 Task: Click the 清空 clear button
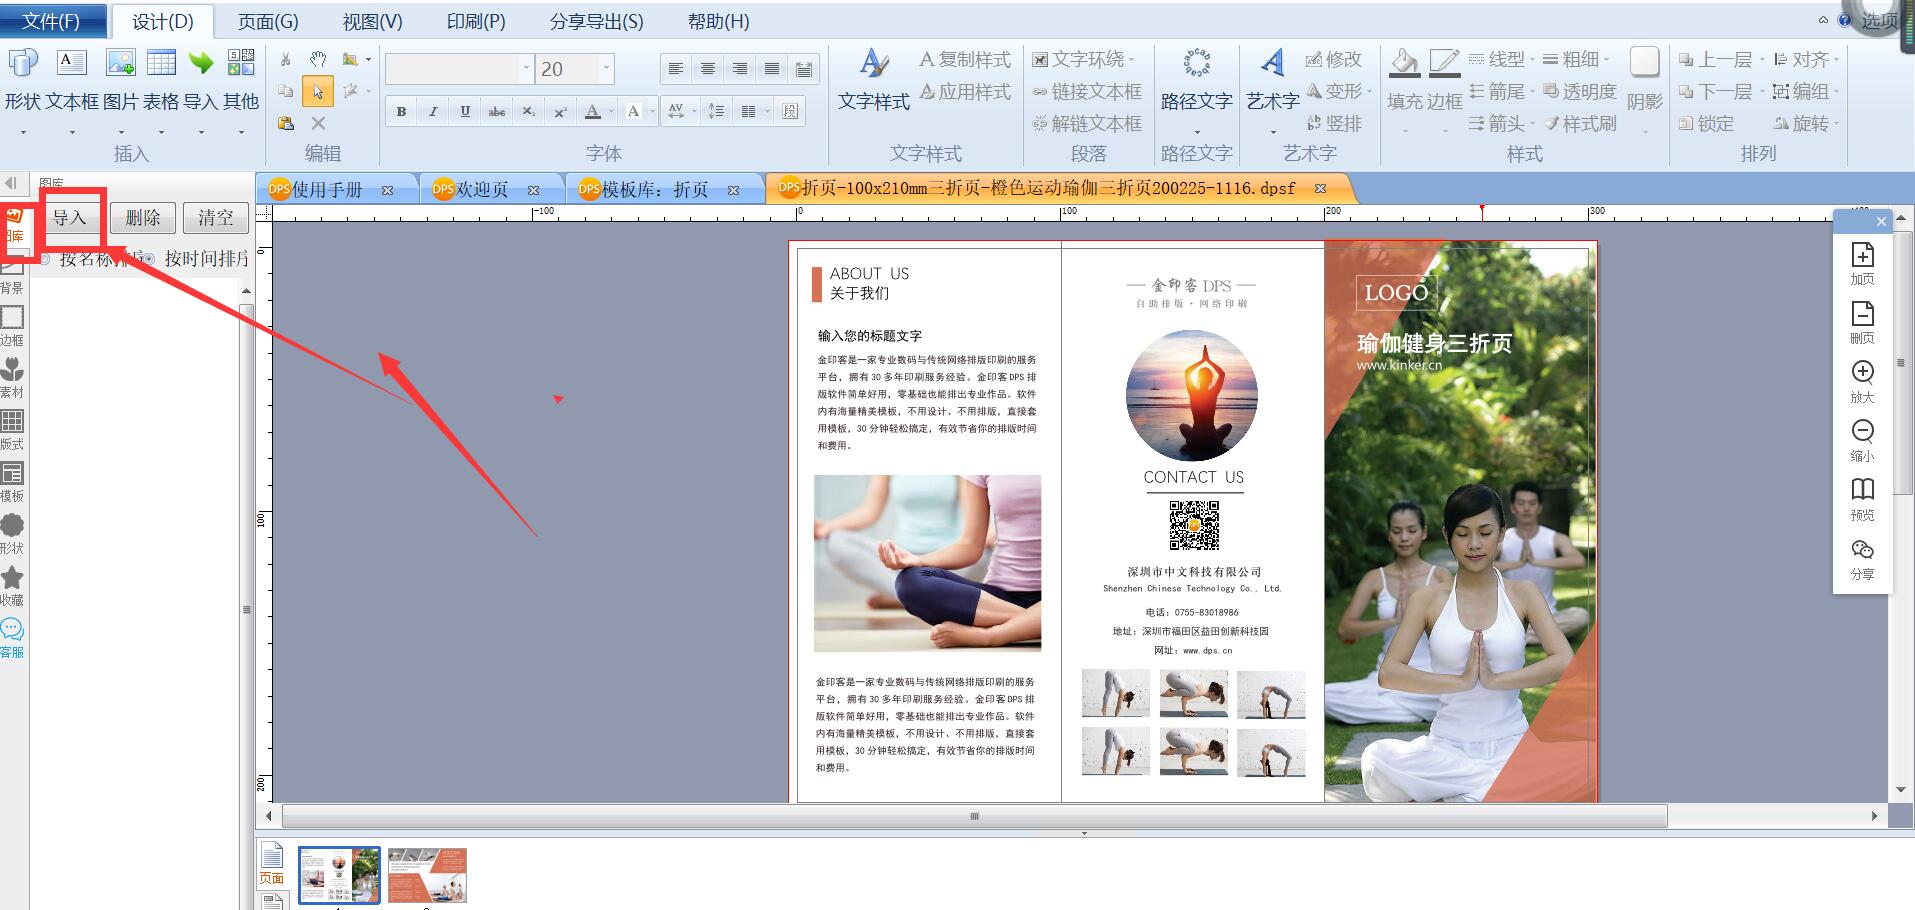[216, 217]
